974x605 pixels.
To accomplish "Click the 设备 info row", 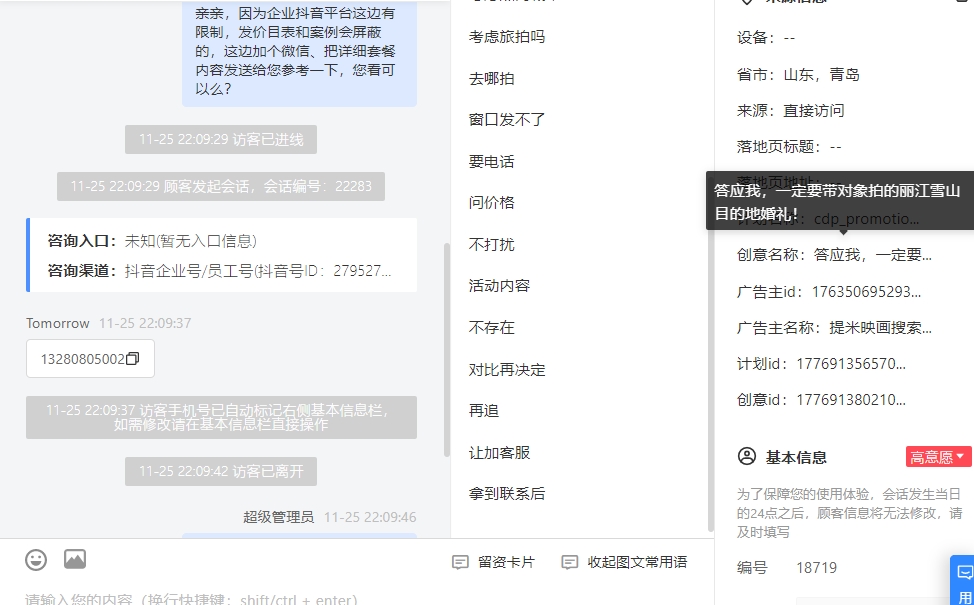I will click(766, 38).
